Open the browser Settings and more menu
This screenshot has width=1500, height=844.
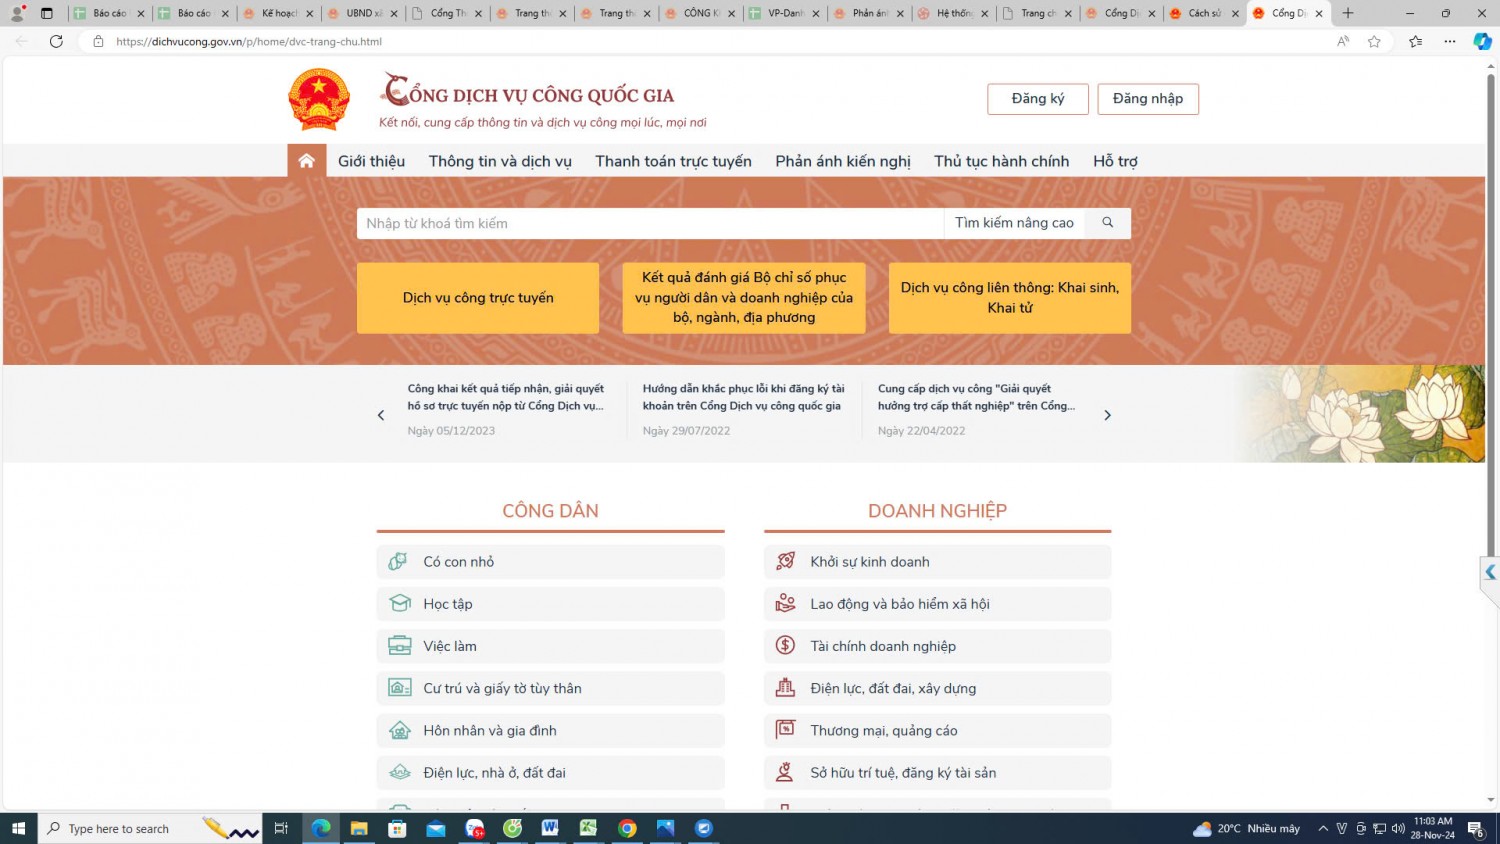tap(1450, 41)
